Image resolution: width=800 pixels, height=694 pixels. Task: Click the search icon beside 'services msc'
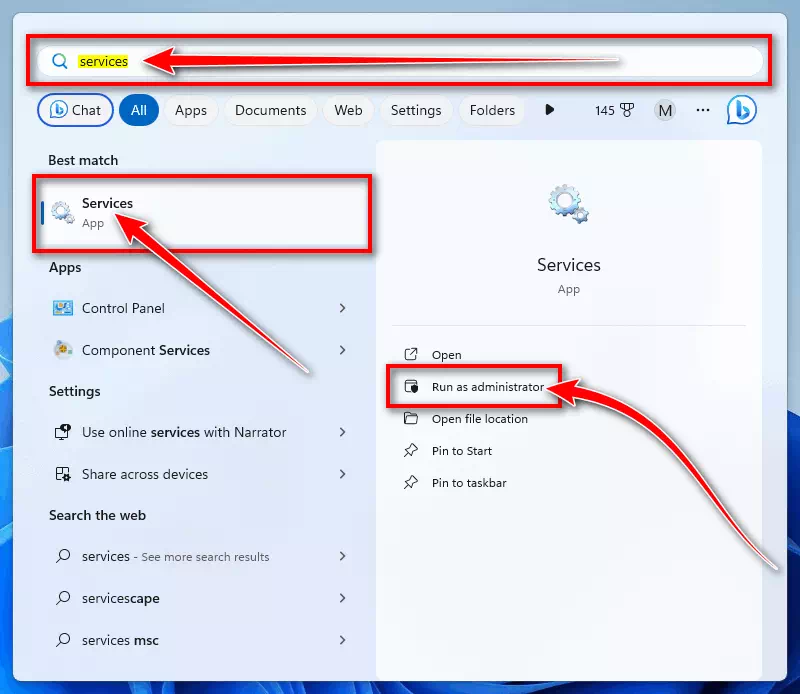[x=63, y=639]
